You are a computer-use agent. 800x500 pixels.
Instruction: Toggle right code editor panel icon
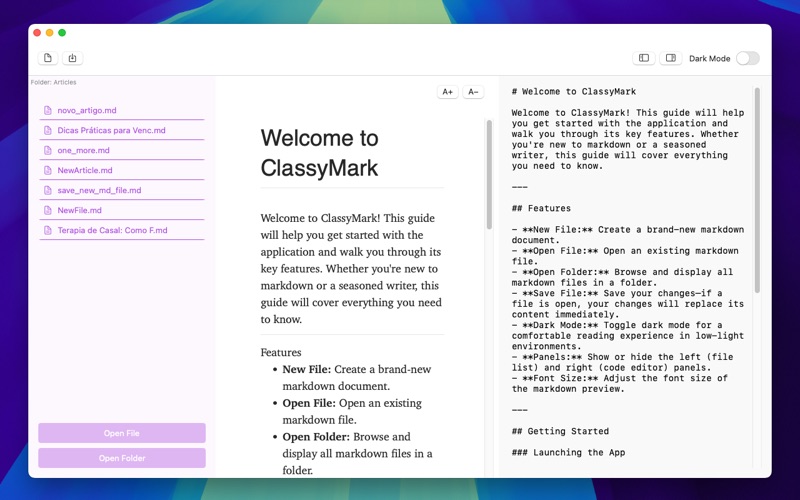(670, 58)
